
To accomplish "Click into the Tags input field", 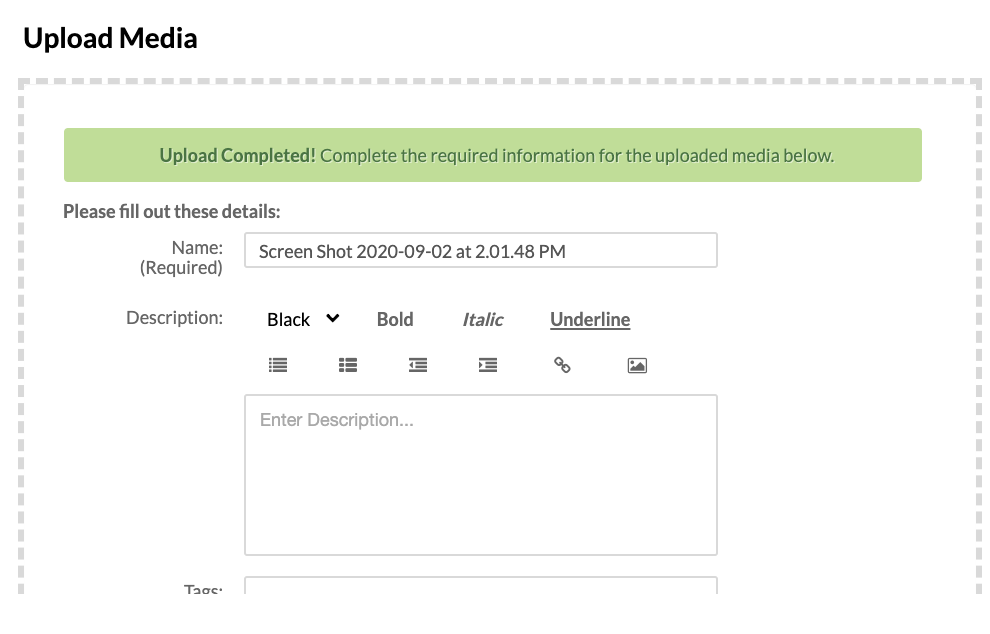I will [x=481, y=585].
